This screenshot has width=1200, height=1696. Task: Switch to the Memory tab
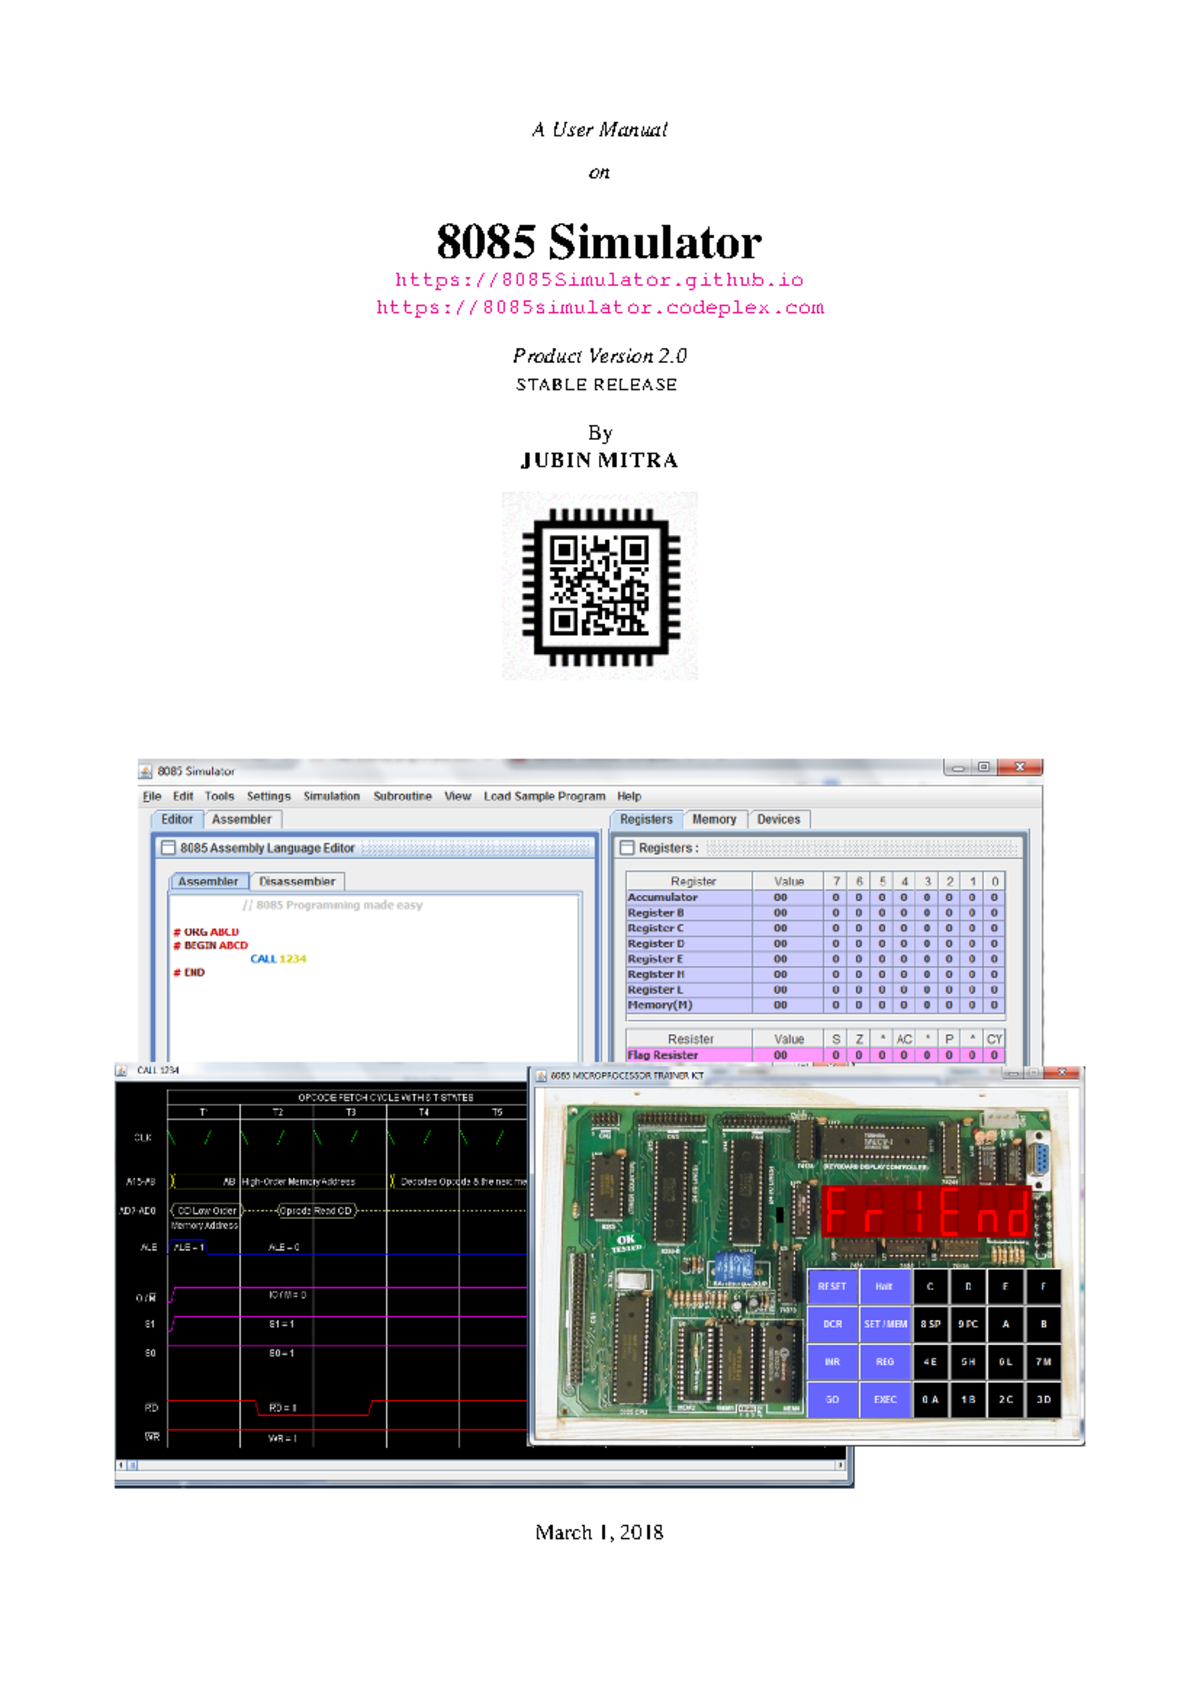(x=714, y=819)
